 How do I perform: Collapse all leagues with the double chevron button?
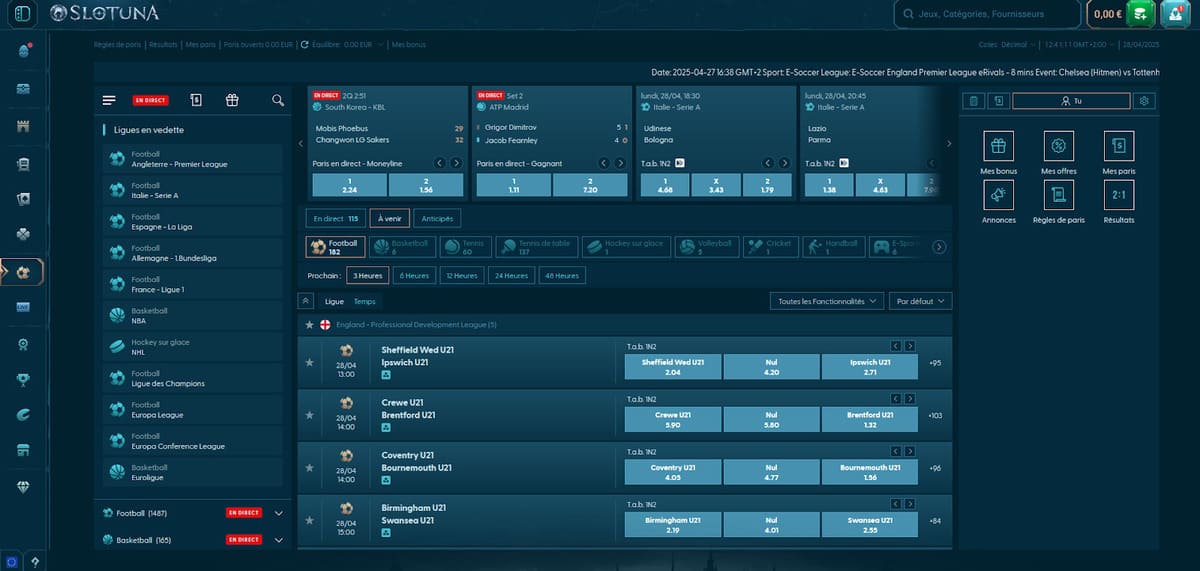point(307,300)
